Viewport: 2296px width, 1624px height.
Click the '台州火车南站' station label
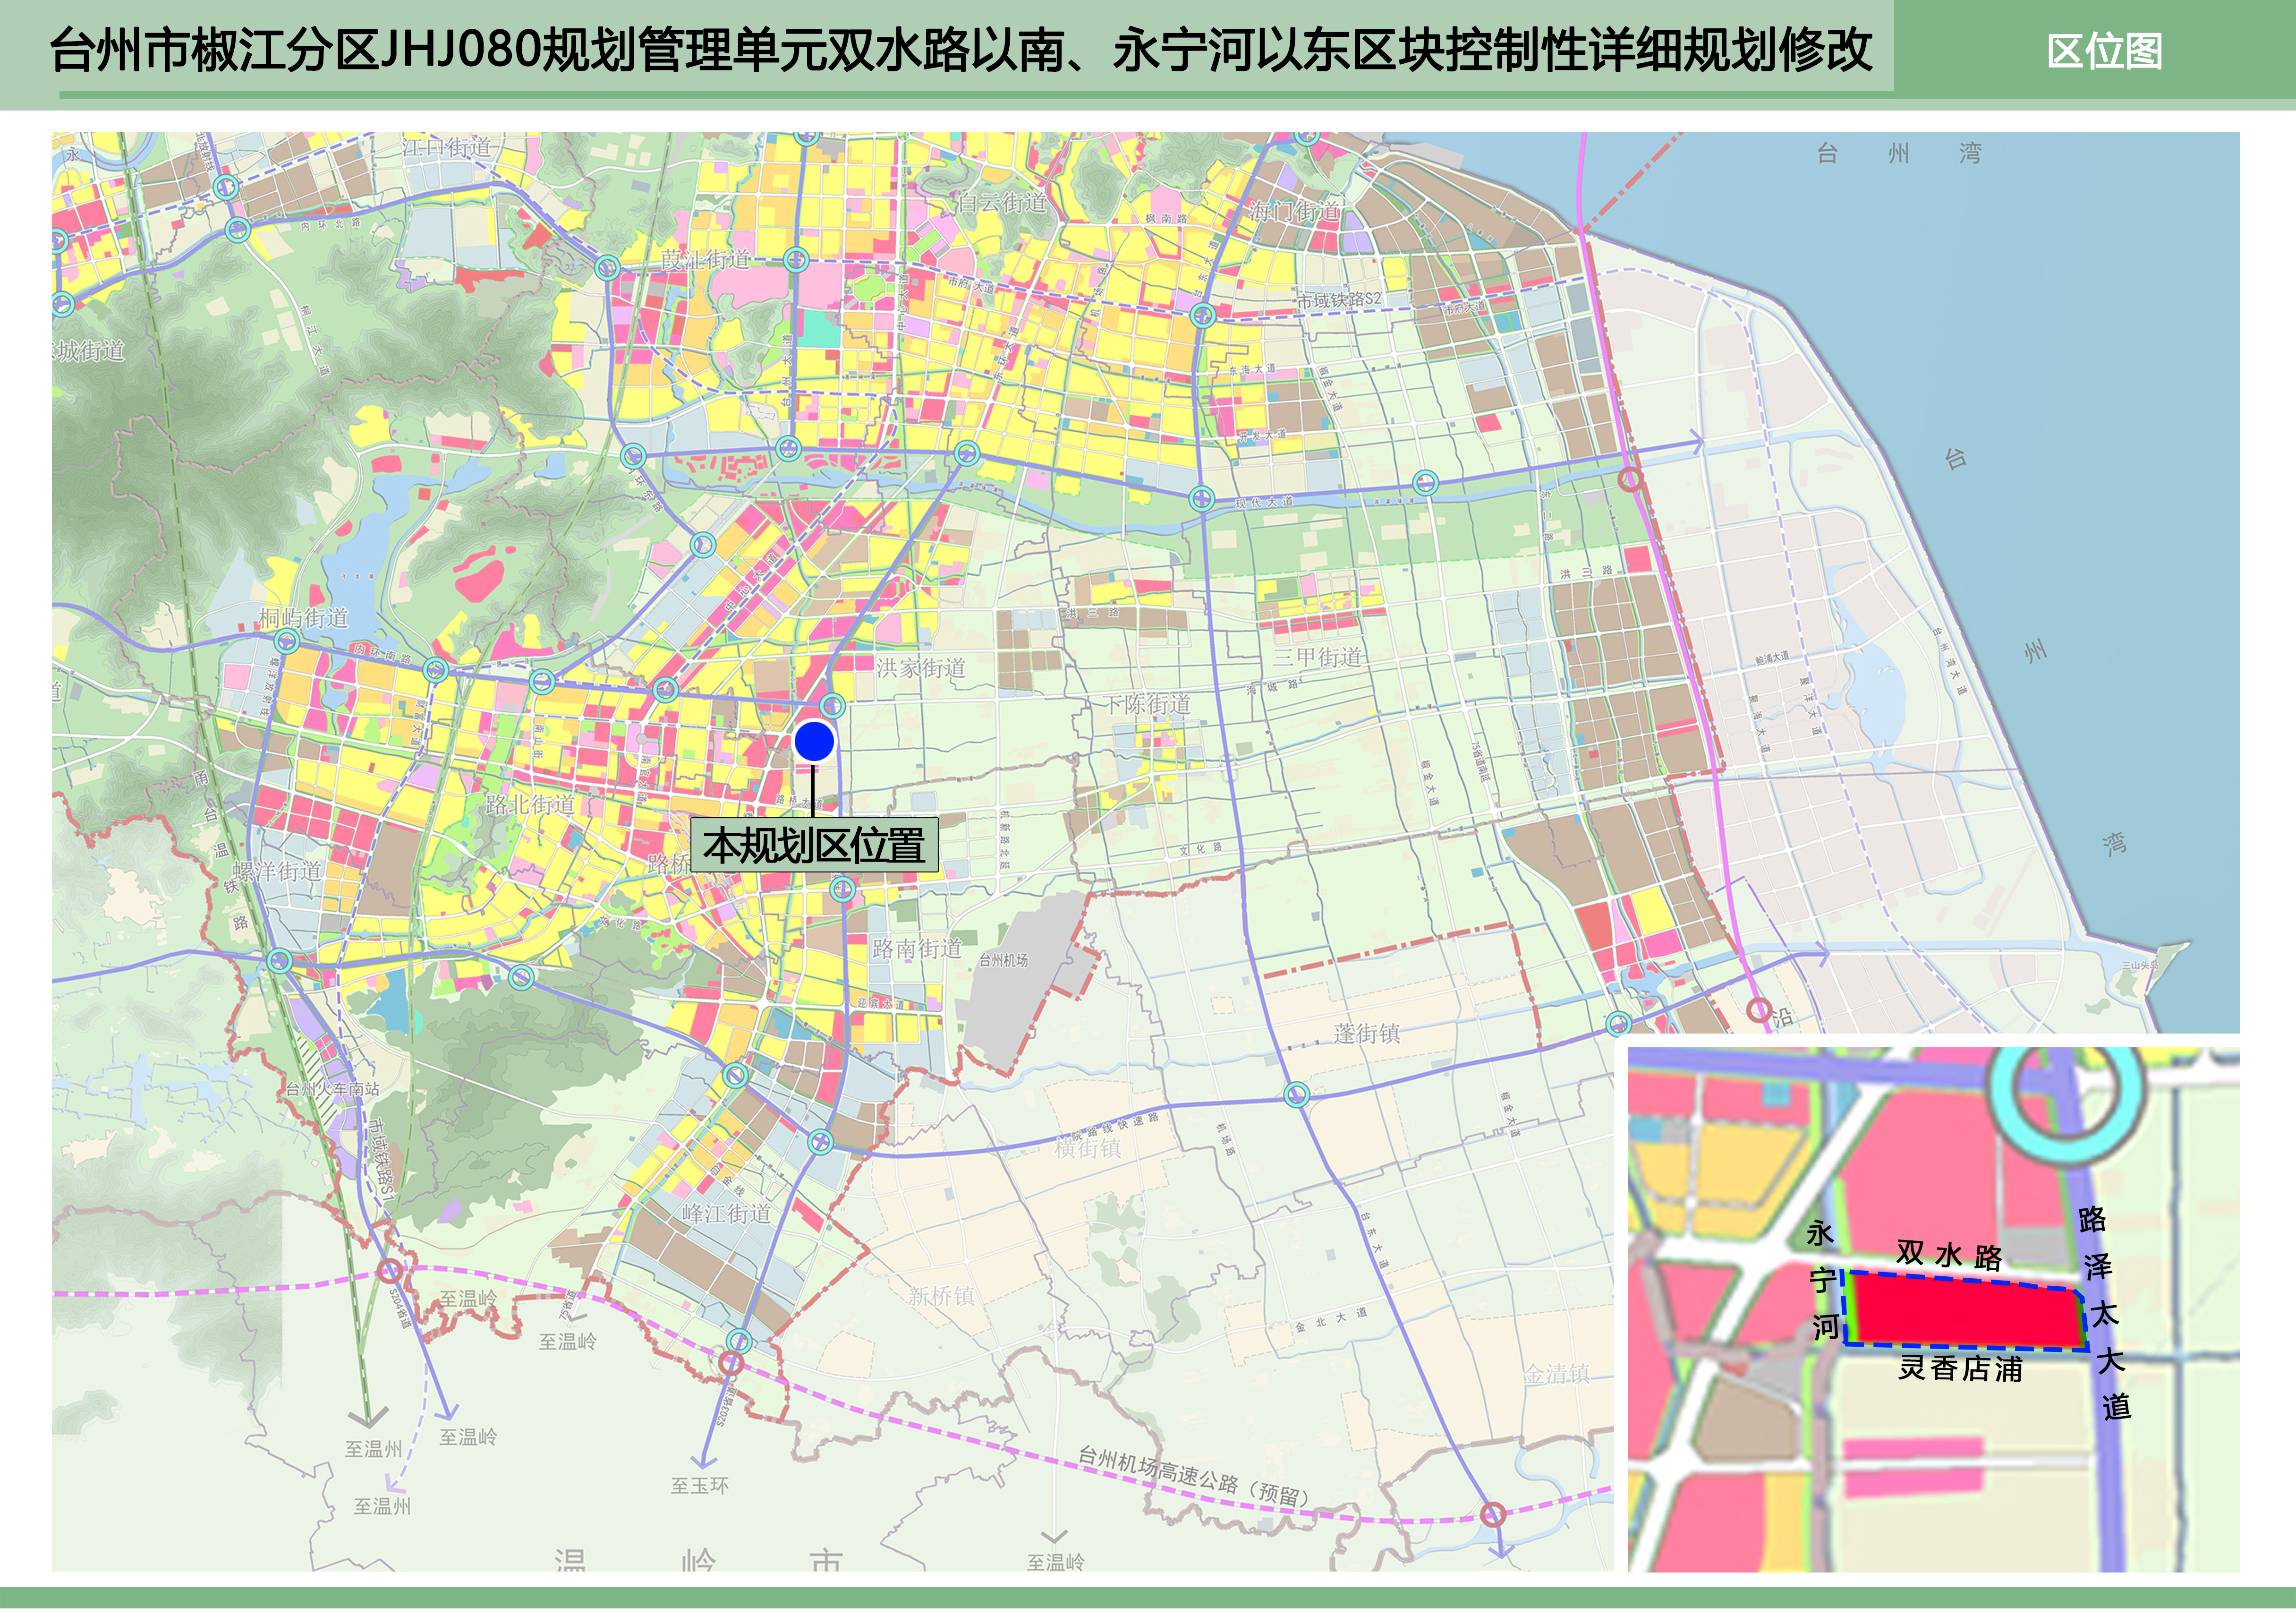point(333,1088)
